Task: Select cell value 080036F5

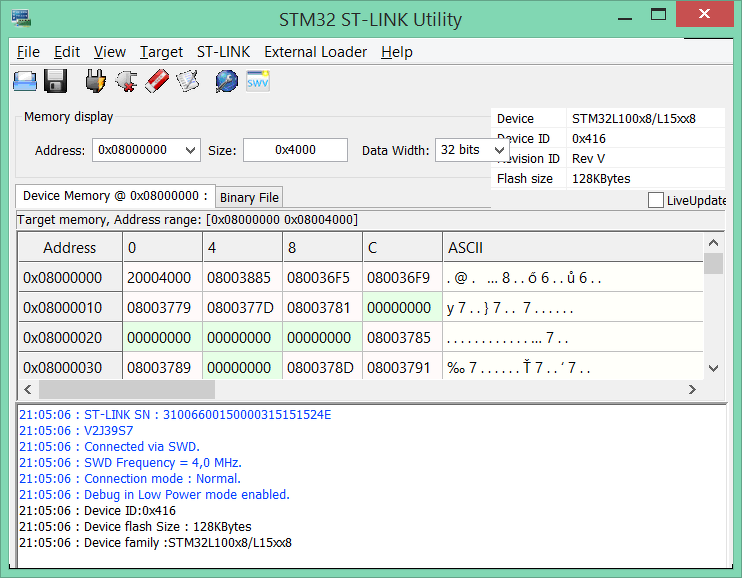Action: coord(322,277)
